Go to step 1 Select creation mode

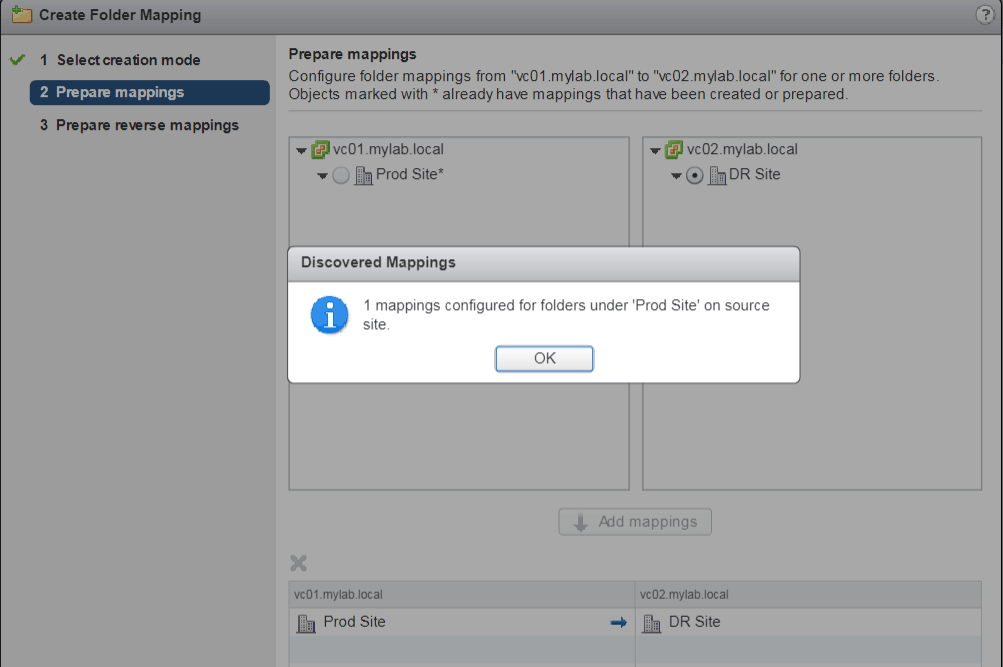click(x=128, y=60)
